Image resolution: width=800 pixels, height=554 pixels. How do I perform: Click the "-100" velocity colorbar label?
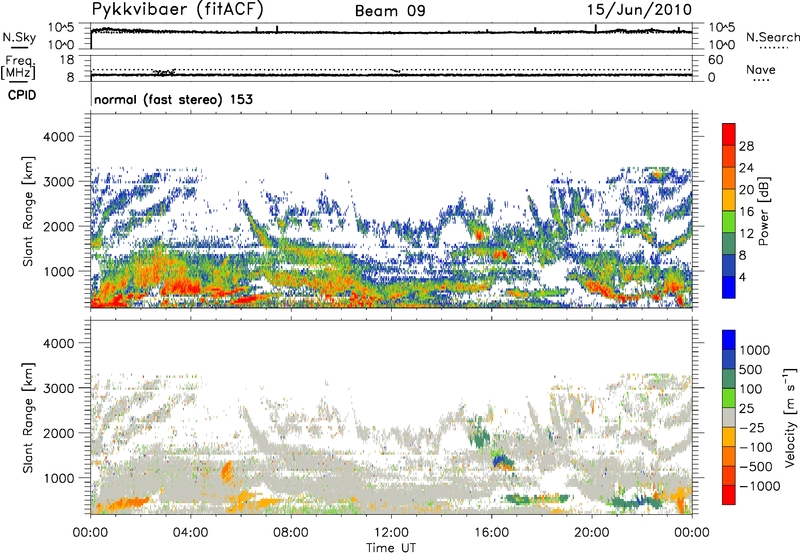pos(757,447)
